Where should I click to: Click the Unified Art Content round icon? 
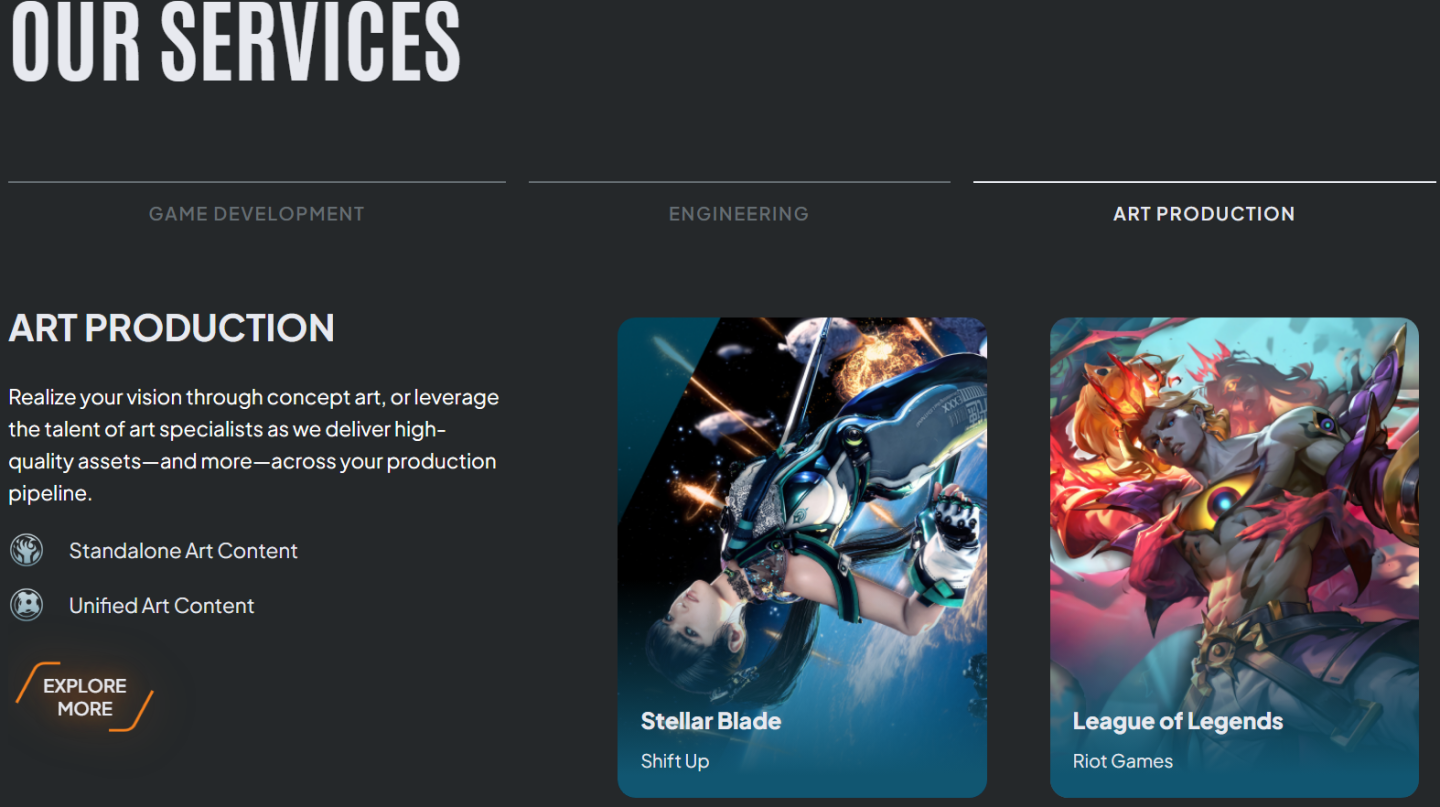[26, 605]
